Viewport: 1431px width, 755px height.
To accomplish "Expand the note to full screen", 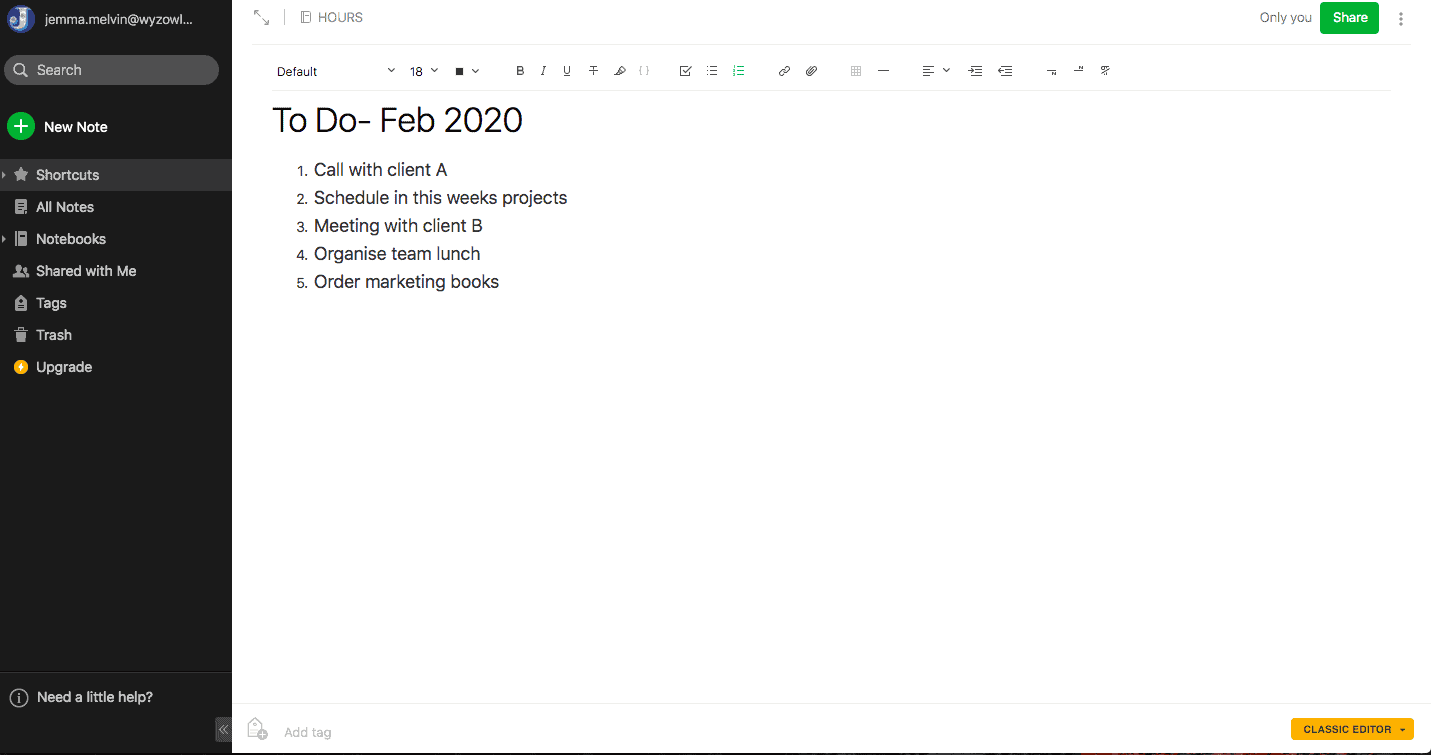I will [261, 17].
